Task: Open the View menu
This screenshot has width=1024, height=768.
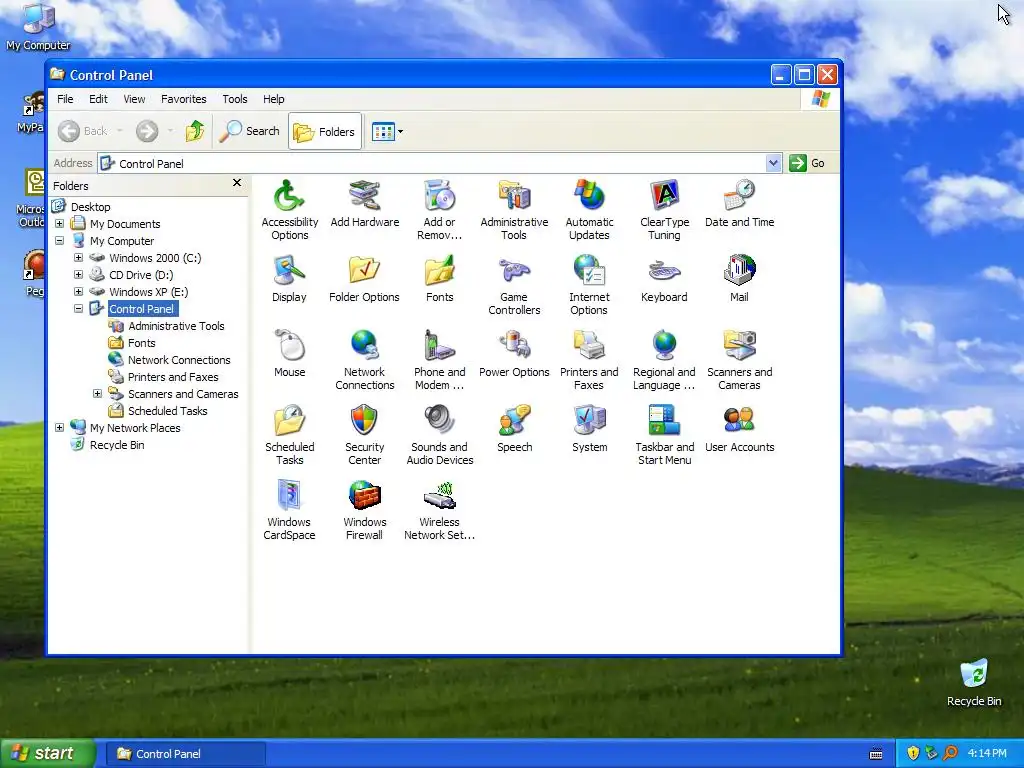Action: click(x=134, y=99)
